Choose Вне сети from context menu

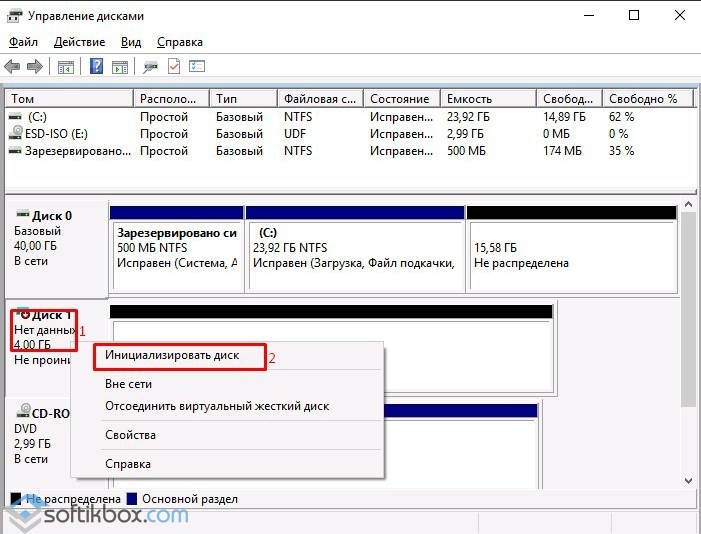click(128, 383)
